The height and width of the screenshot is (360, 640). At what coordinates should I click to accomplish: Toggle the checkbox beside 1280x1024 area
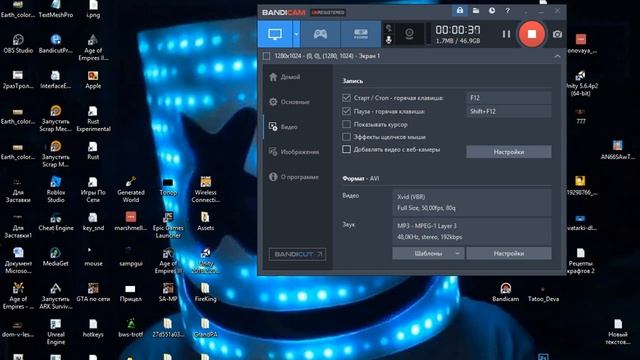[x=267, y=56]
